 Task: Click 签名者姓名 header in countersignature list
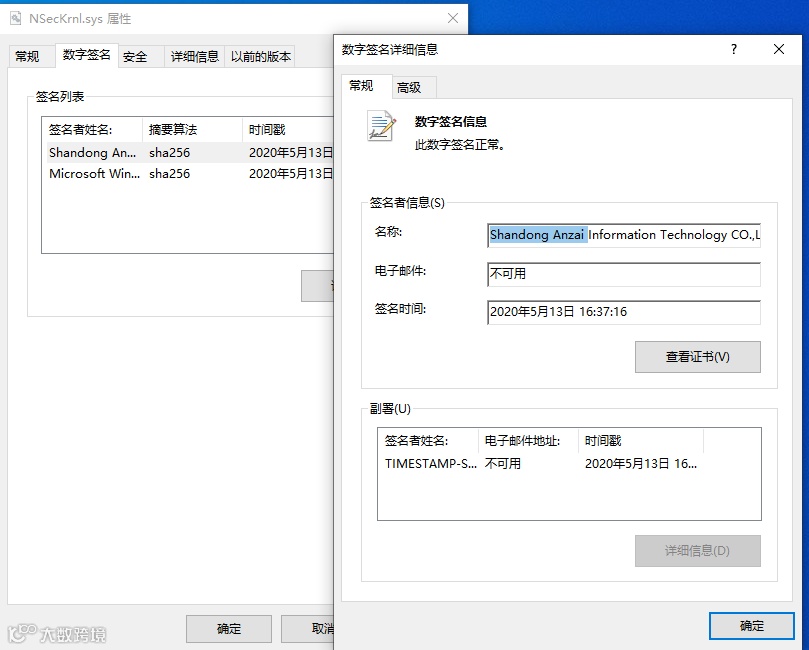(x=428, y=441)
